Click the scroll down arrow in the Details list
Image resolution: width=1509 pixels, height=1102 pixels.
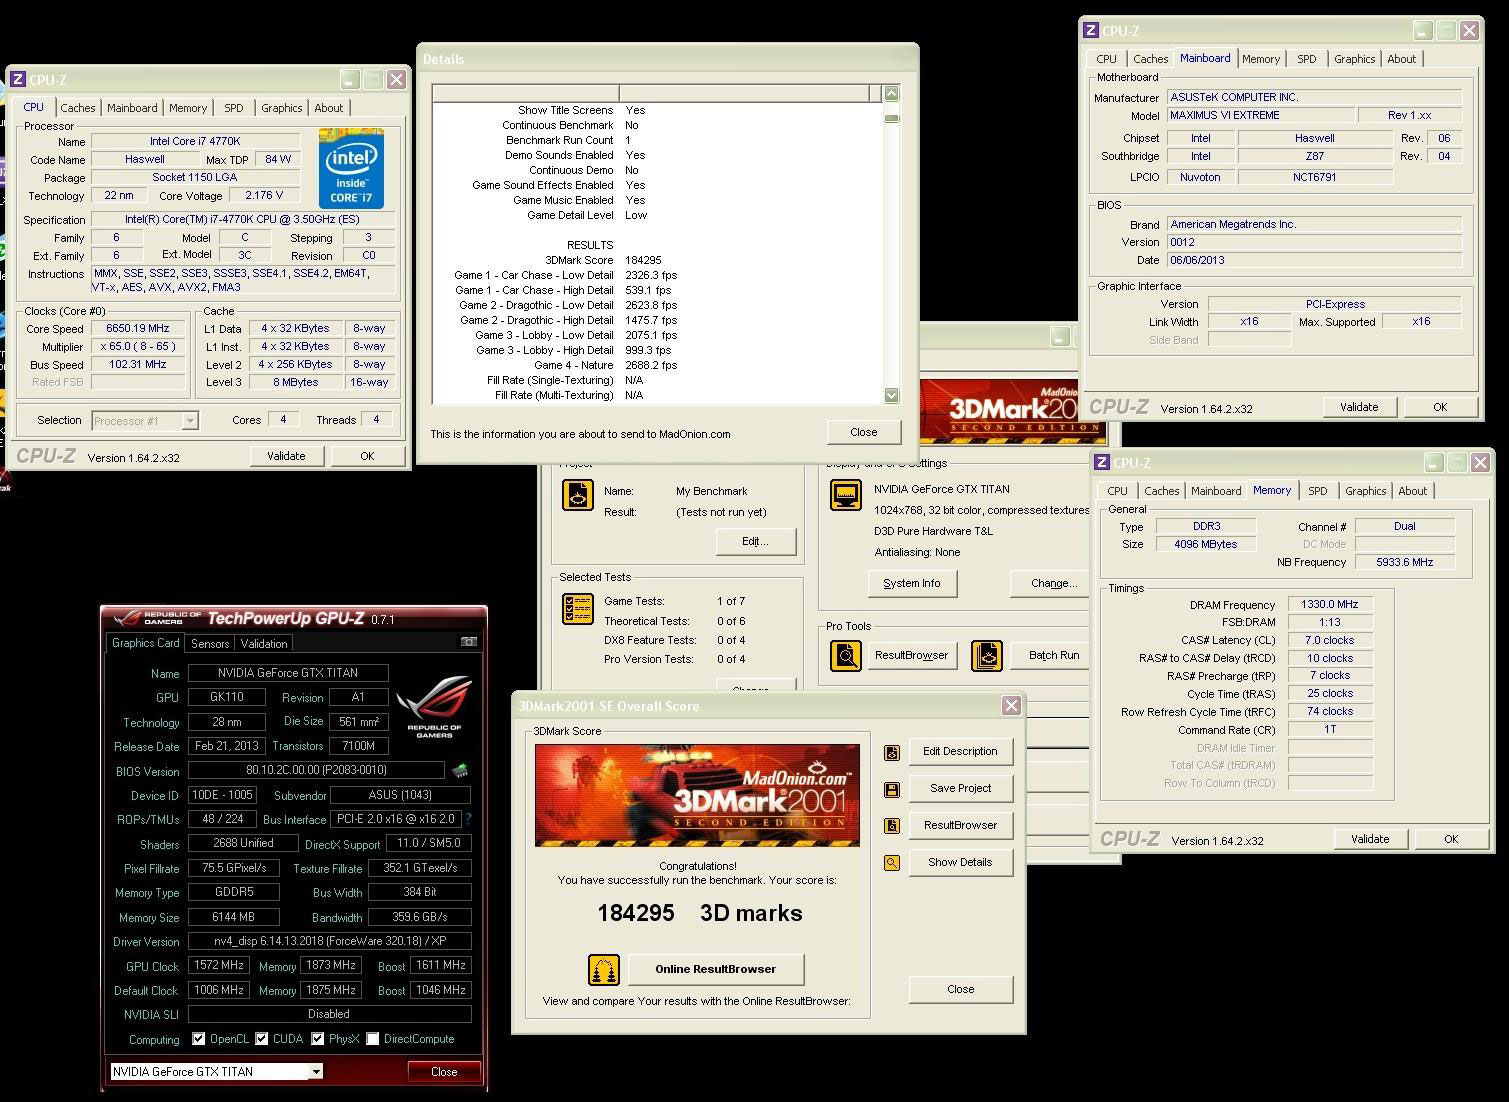coord(891,395)
